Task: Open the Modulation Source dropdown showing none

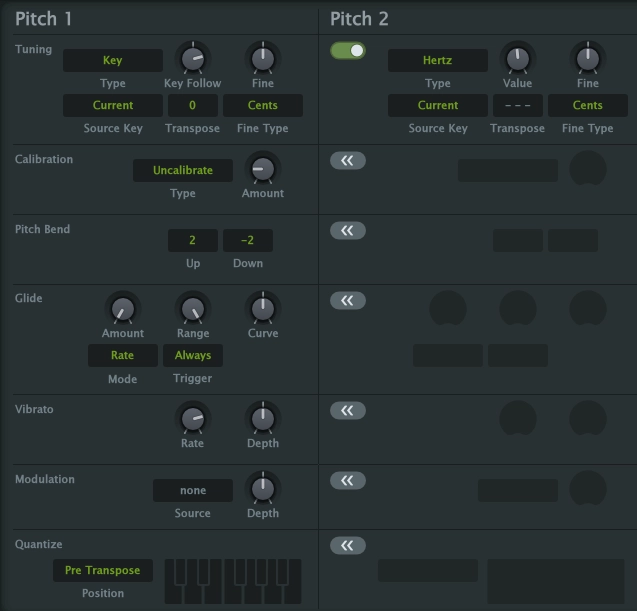Action: (193, 491)
